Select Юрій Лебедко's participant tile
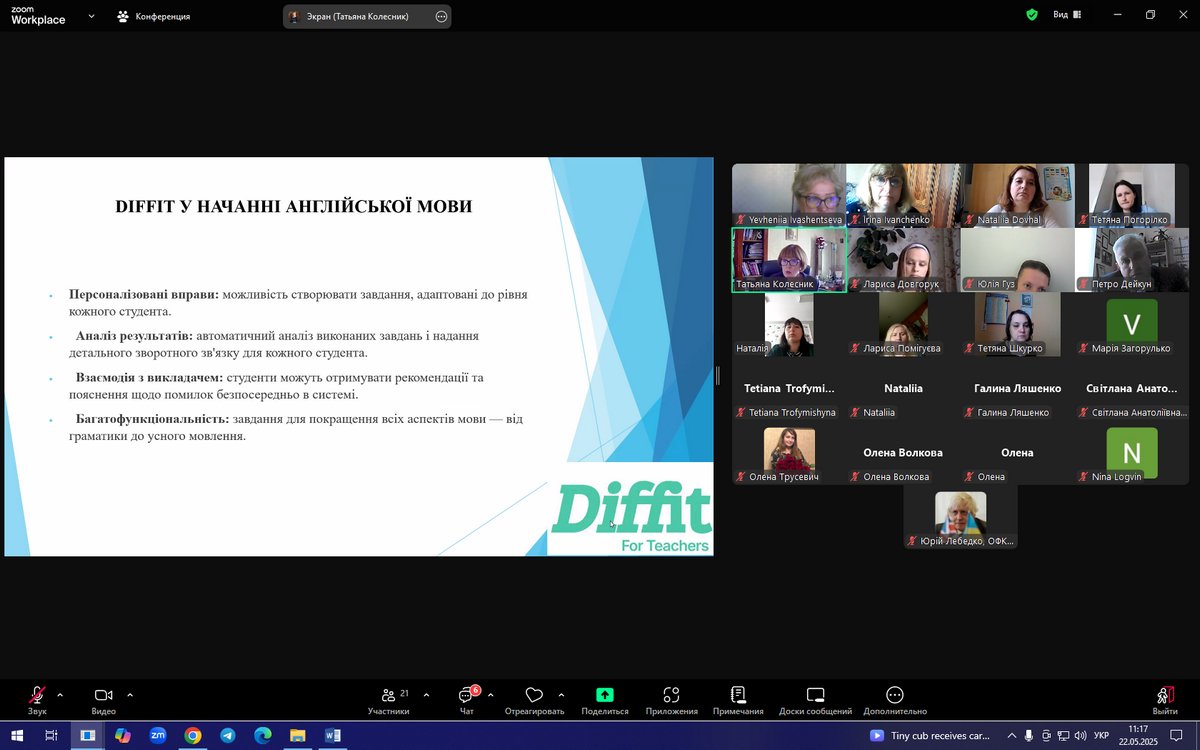Screen dimensions: 1200x750 tap(960, 517)
